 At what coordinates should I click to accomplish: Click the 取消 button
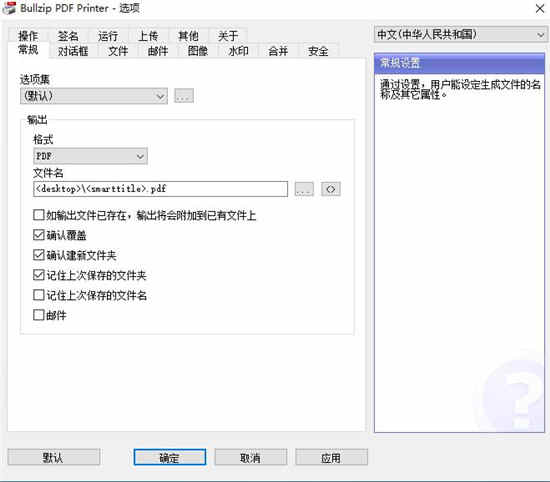coord(250,457)
